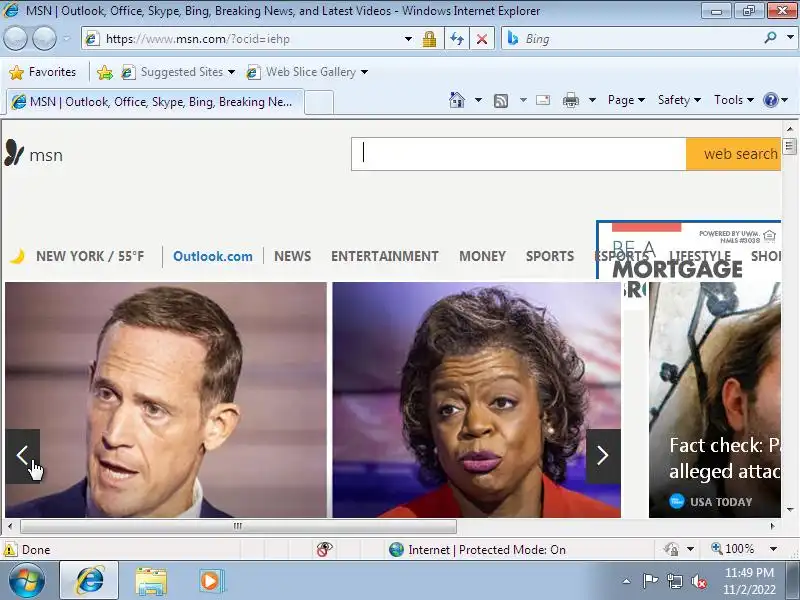The image size is (800, 600).
Task: Click the blue Help icon
Action: coord(770,100)
